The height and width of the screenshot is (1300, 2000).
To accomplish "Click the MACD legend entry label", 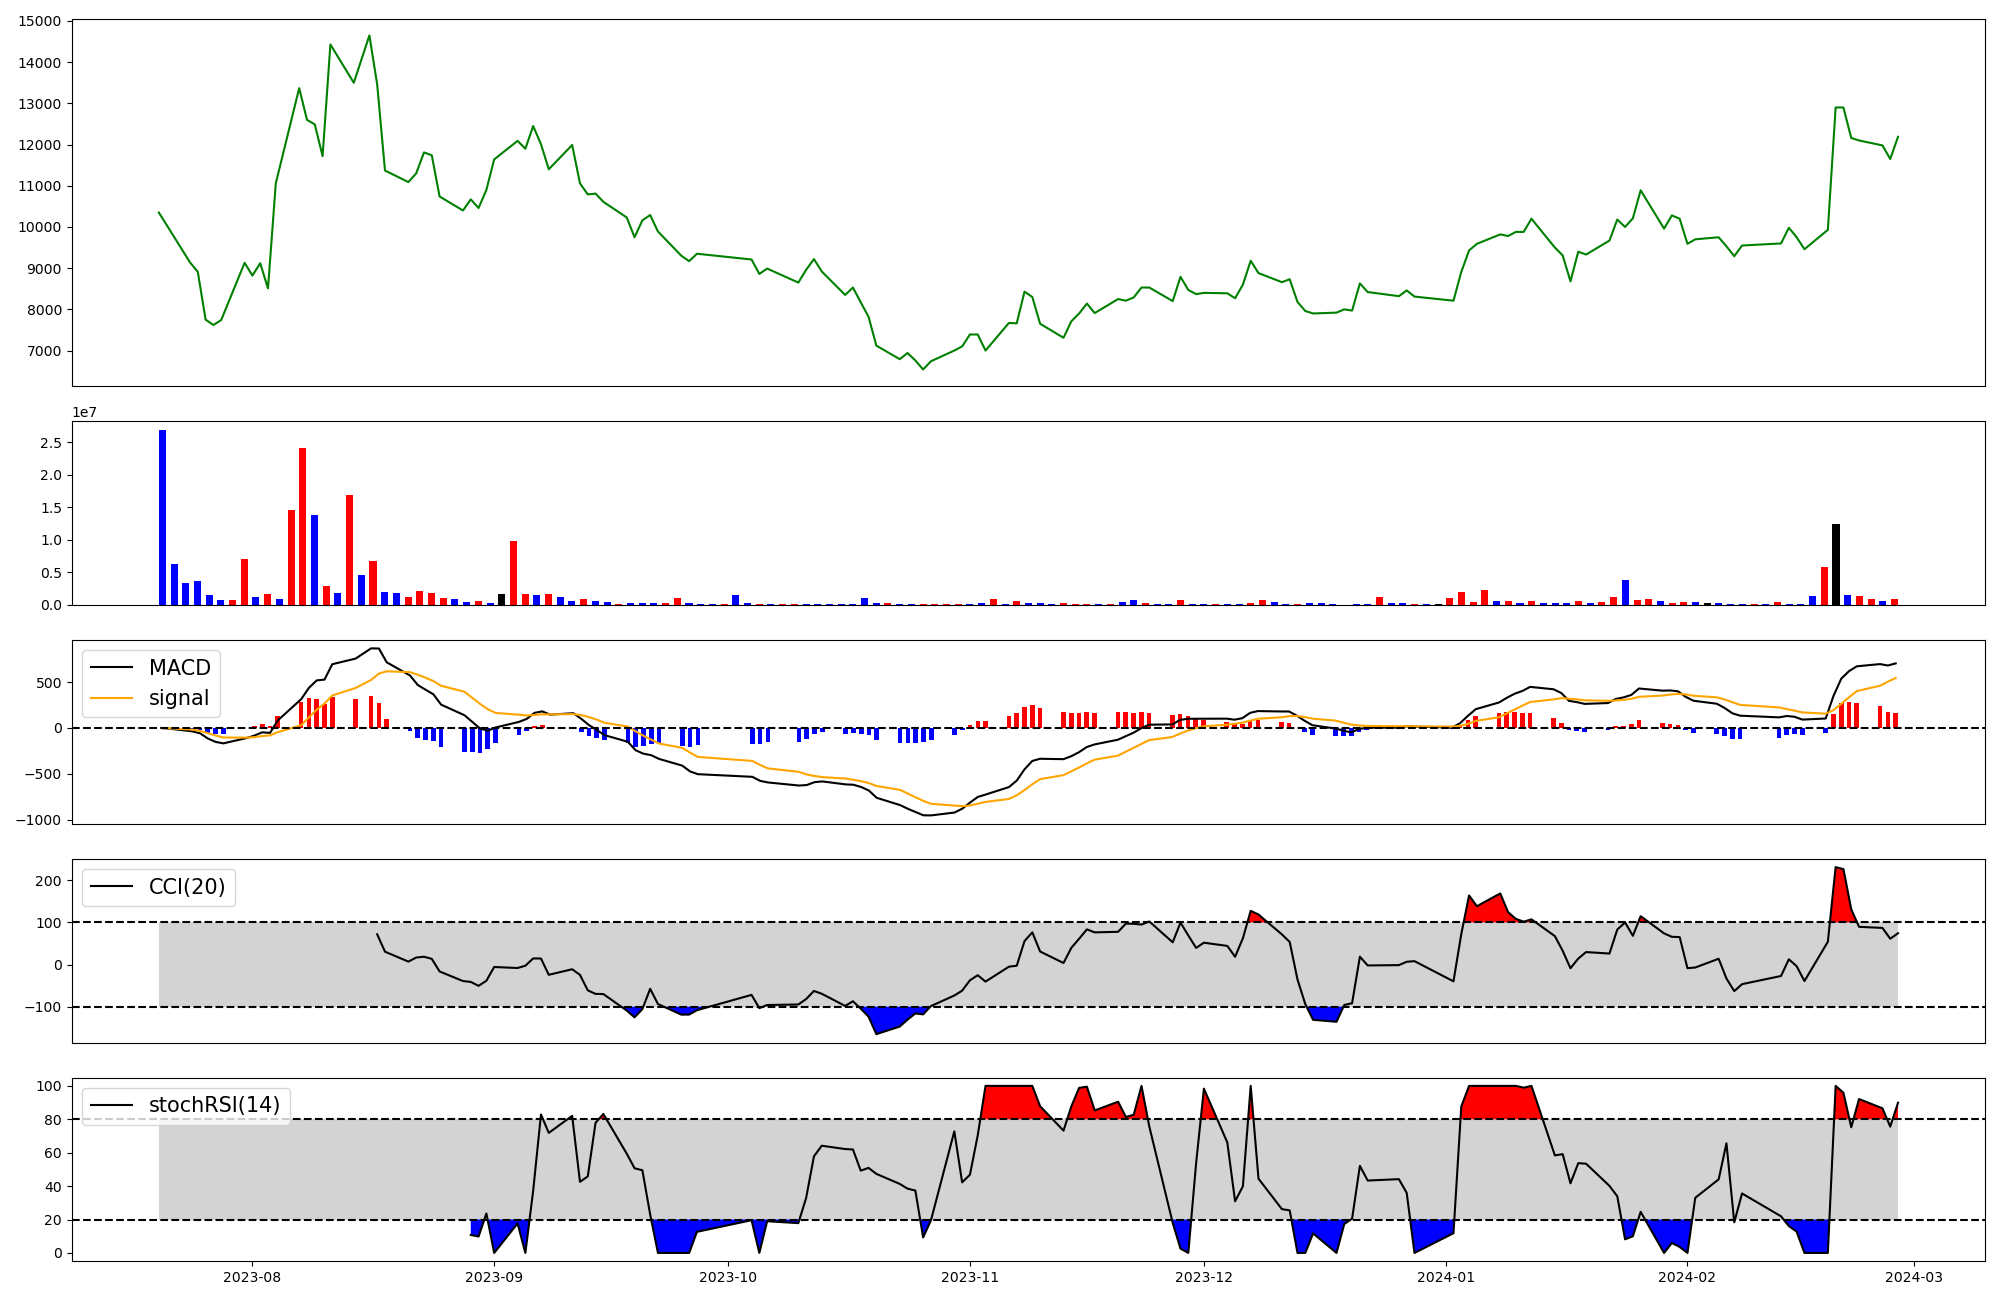I will coord(179,668).
